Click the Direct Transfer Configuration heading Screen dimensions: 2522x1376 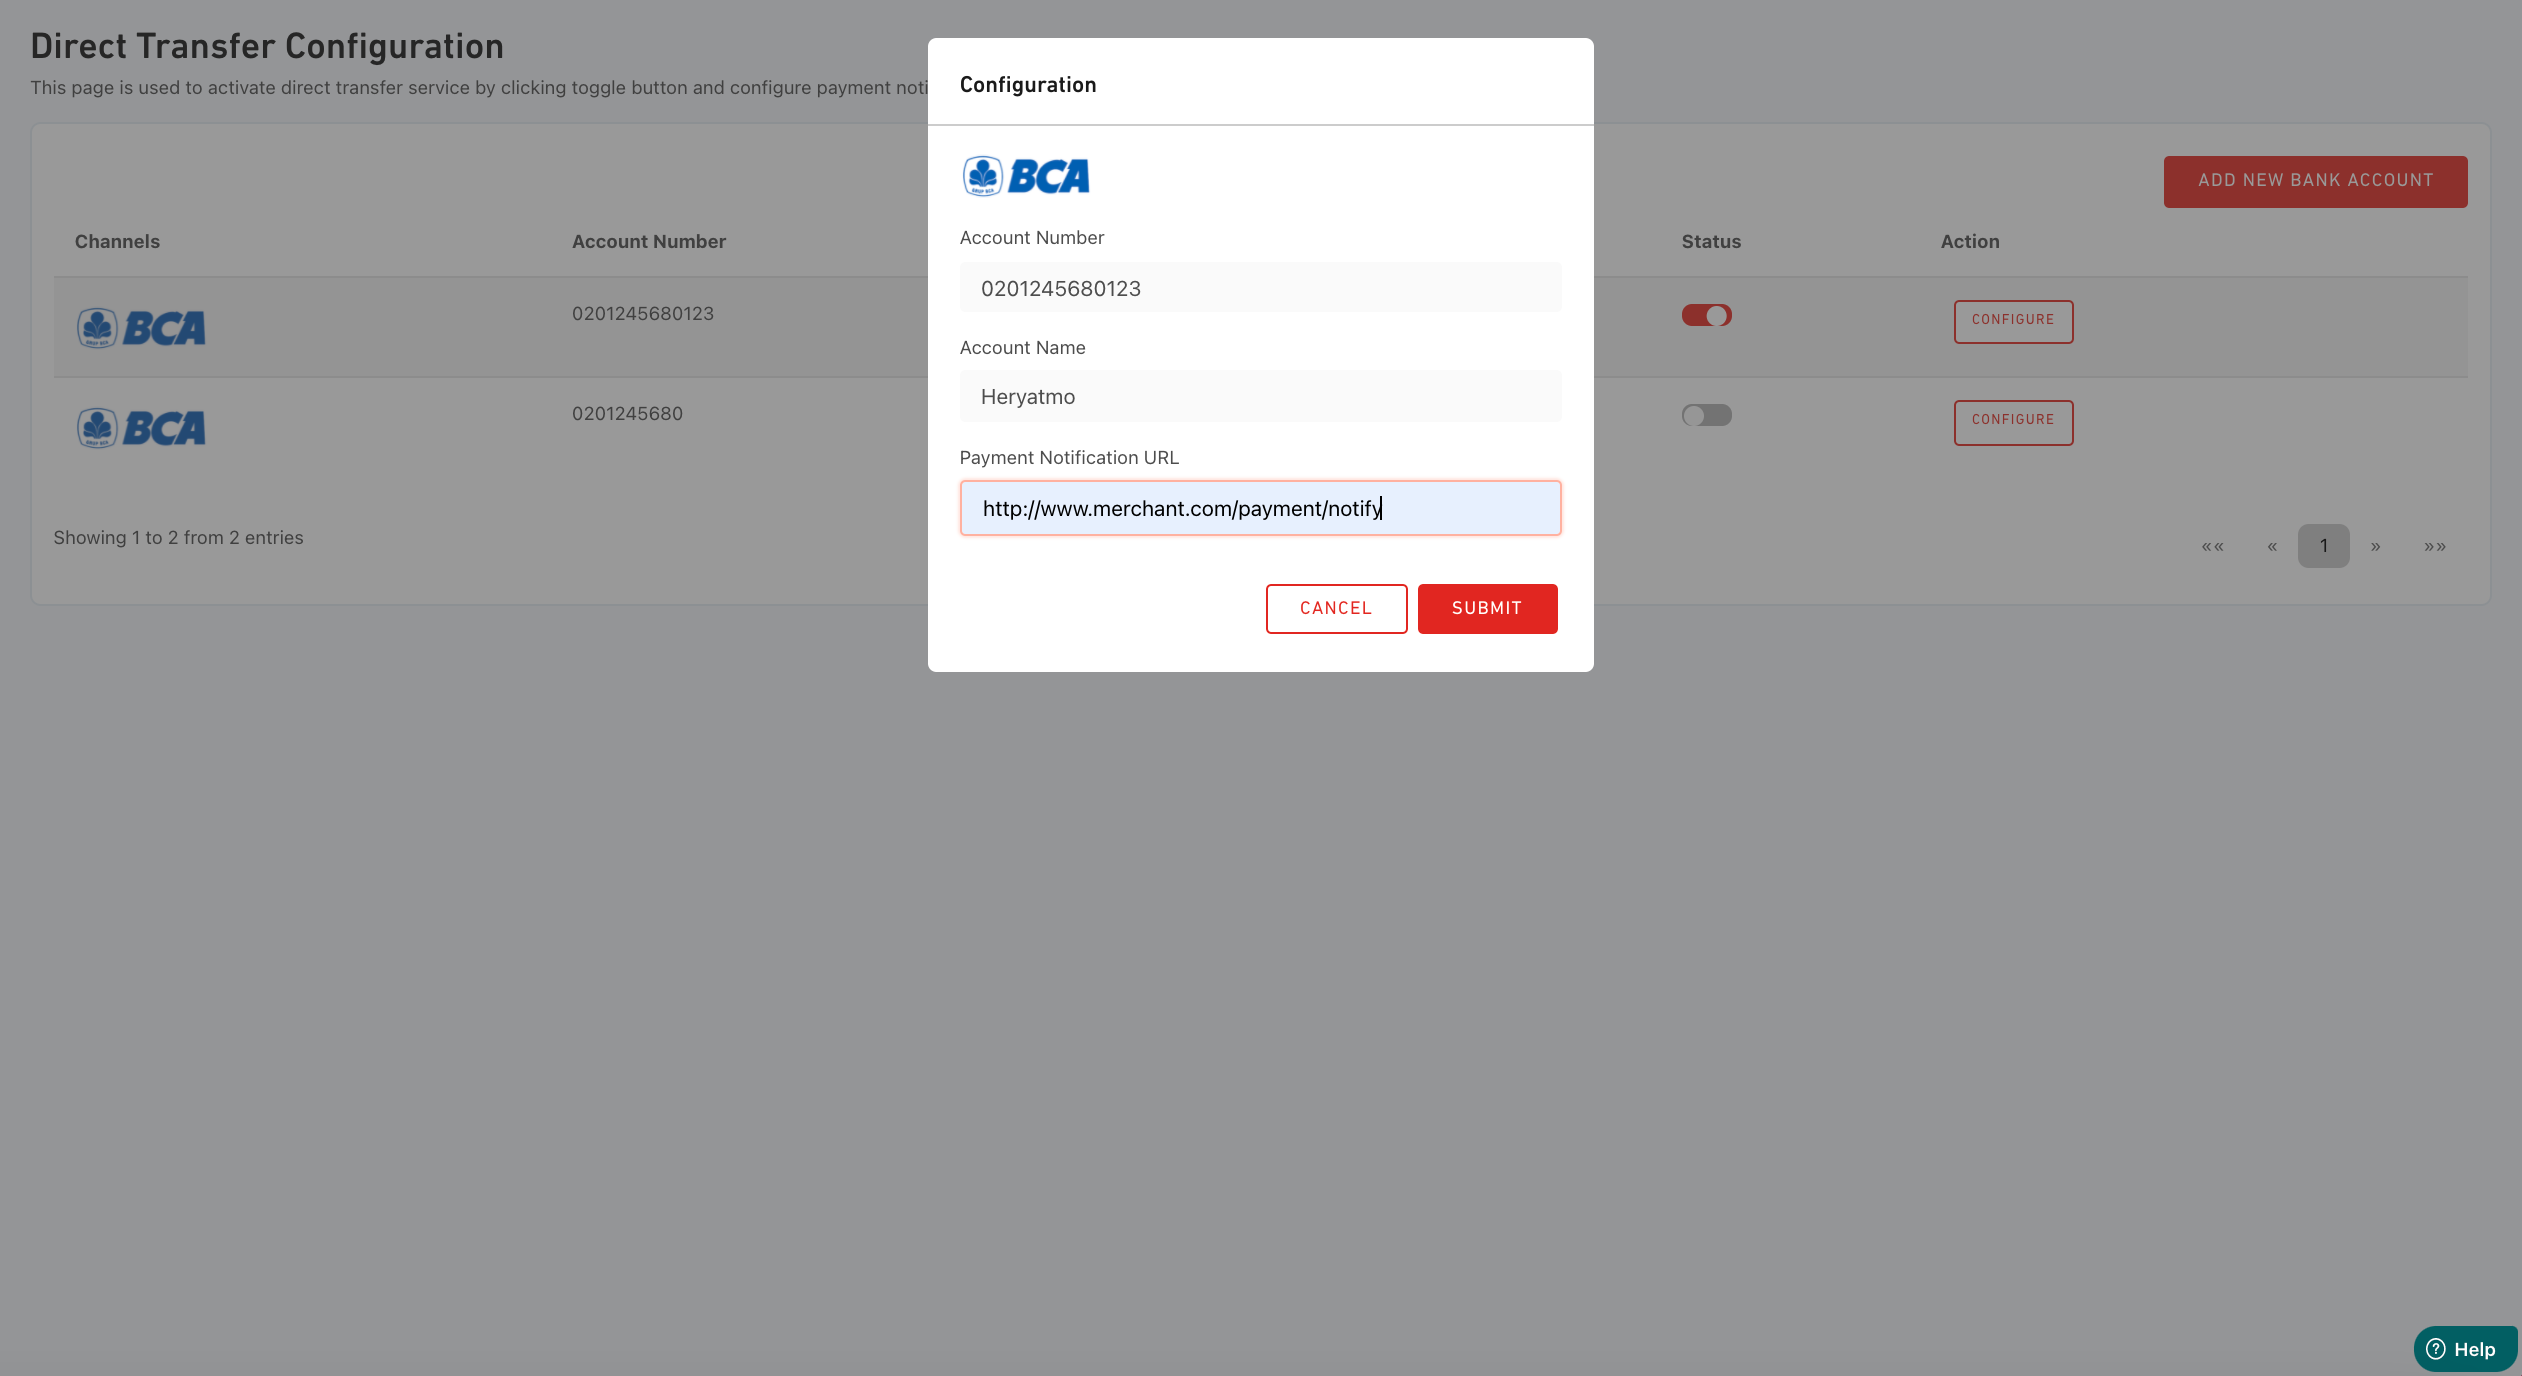coord(267,46)
